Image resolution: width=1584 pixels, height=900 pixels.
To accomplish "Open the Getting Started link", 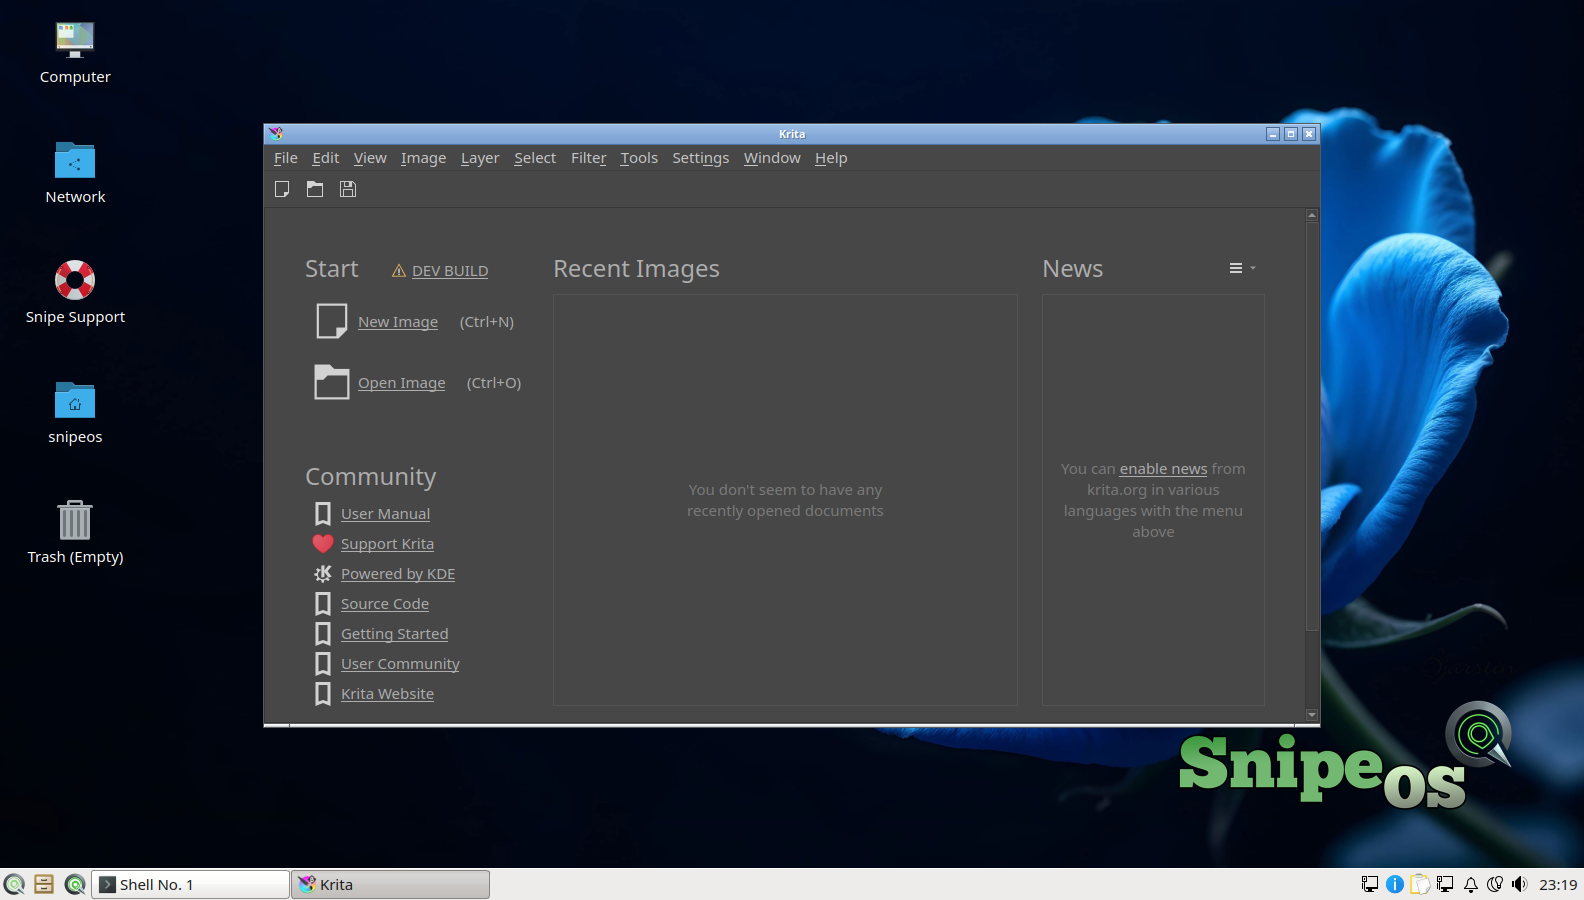I will pyautogui.click(x=395, y=634).
